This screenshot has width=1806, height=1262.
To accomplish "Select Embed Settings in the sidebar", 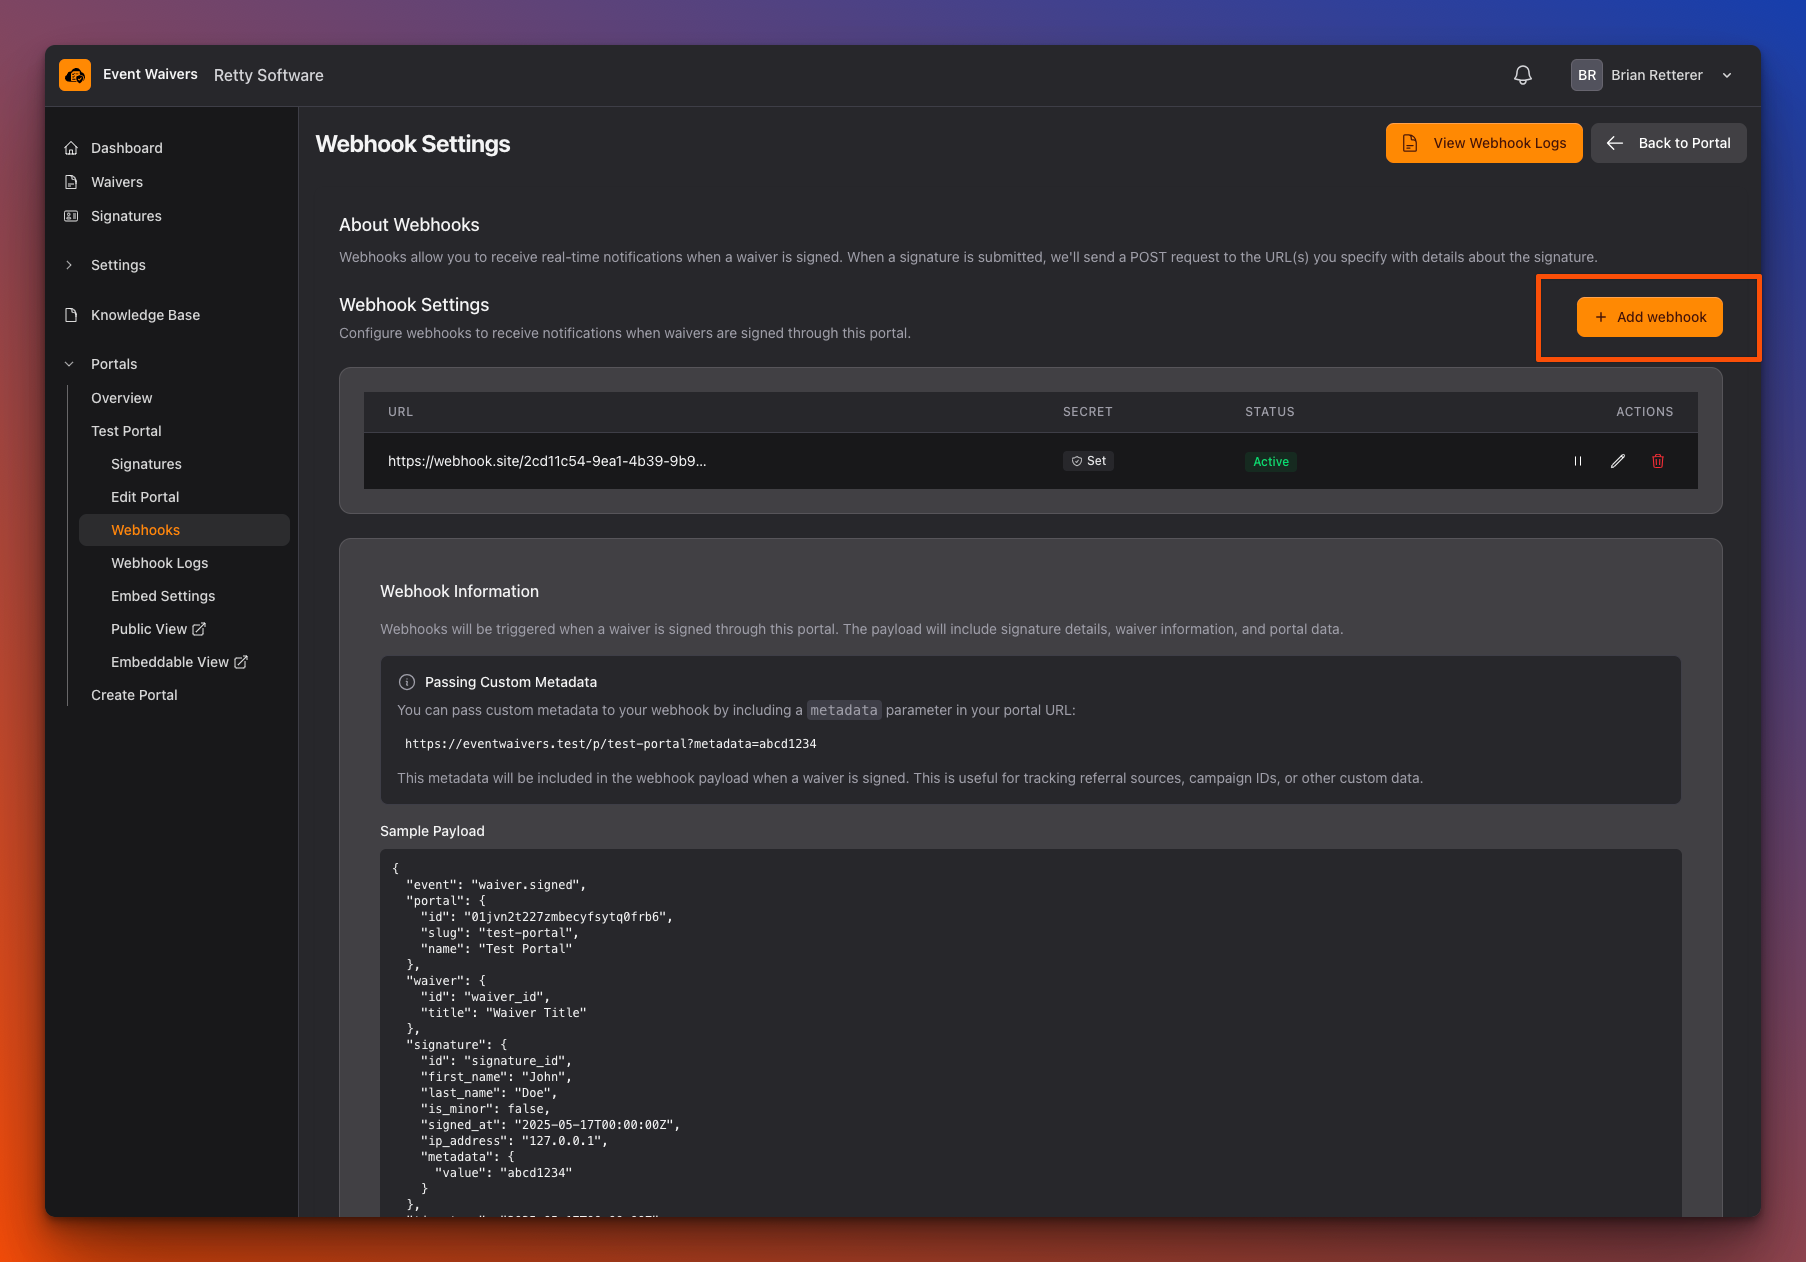I will [x=162, y=596].
